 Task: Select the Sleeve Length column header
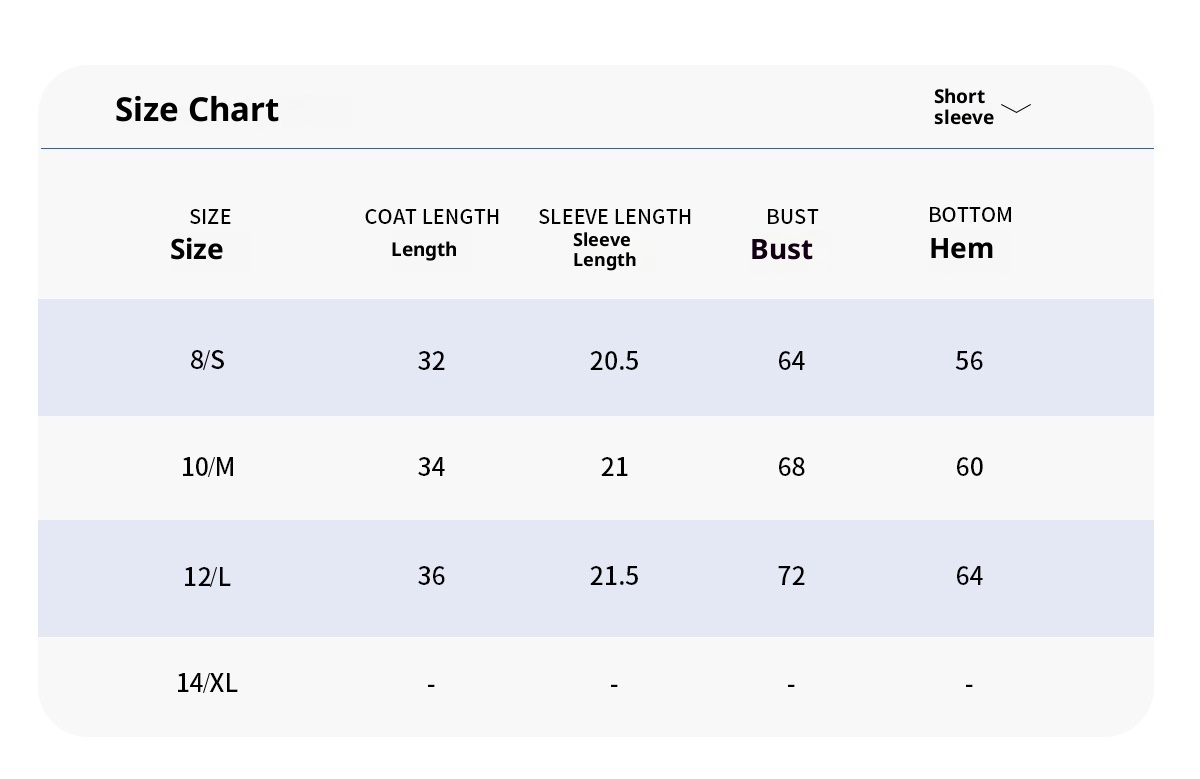tap(614, 236)
